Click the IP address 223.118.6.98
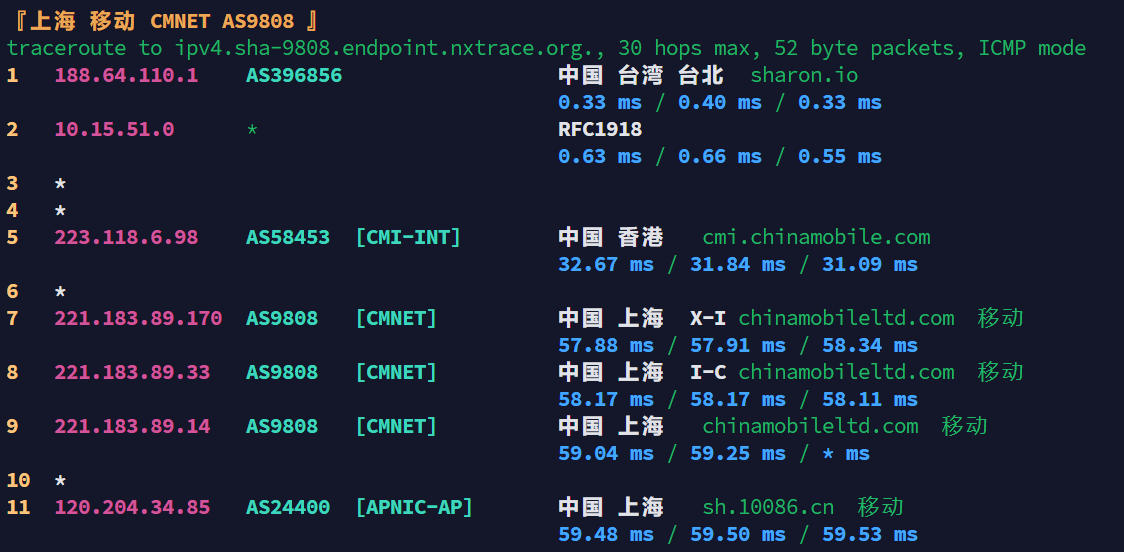This screenshot has height=552, width=1124. point(126,237)
